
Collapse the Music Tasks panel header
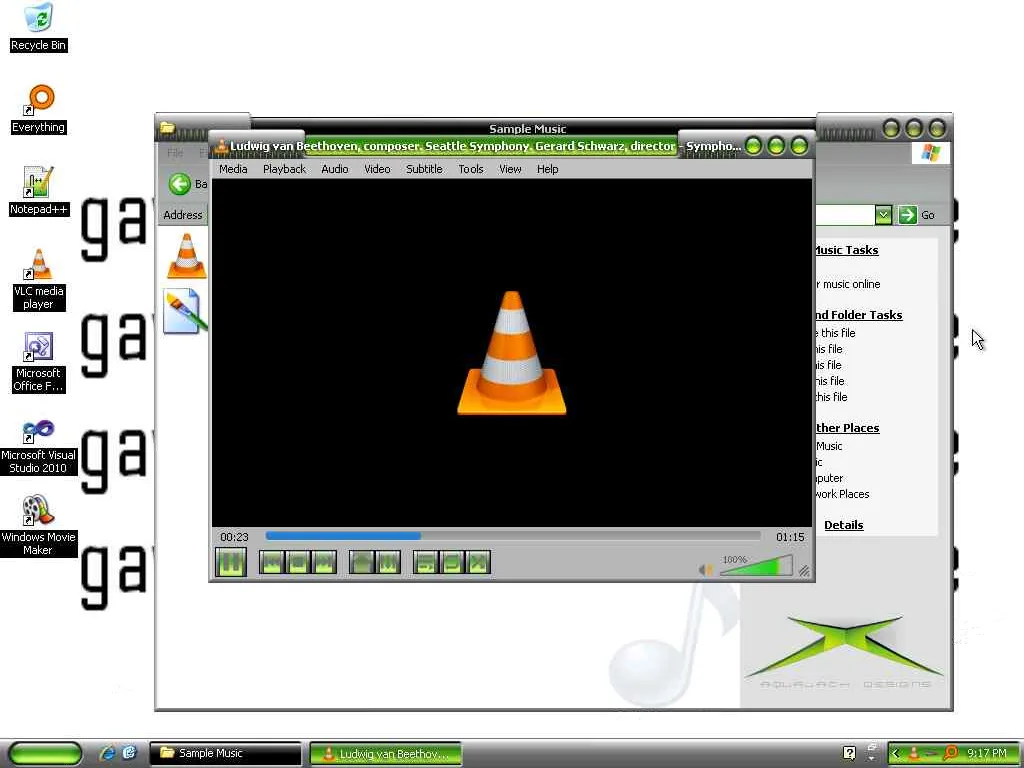point(846,250)
